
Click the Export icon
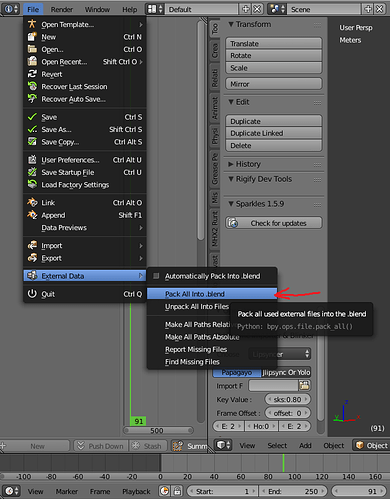(x=32, y=258)
